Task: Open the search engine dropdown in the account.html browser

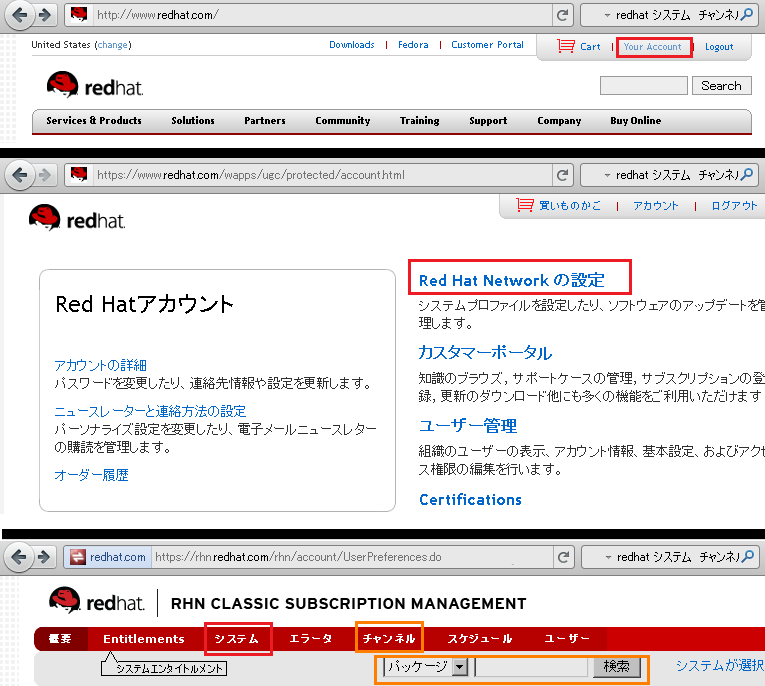Action: pyautogui.click(x=607, y=175)
